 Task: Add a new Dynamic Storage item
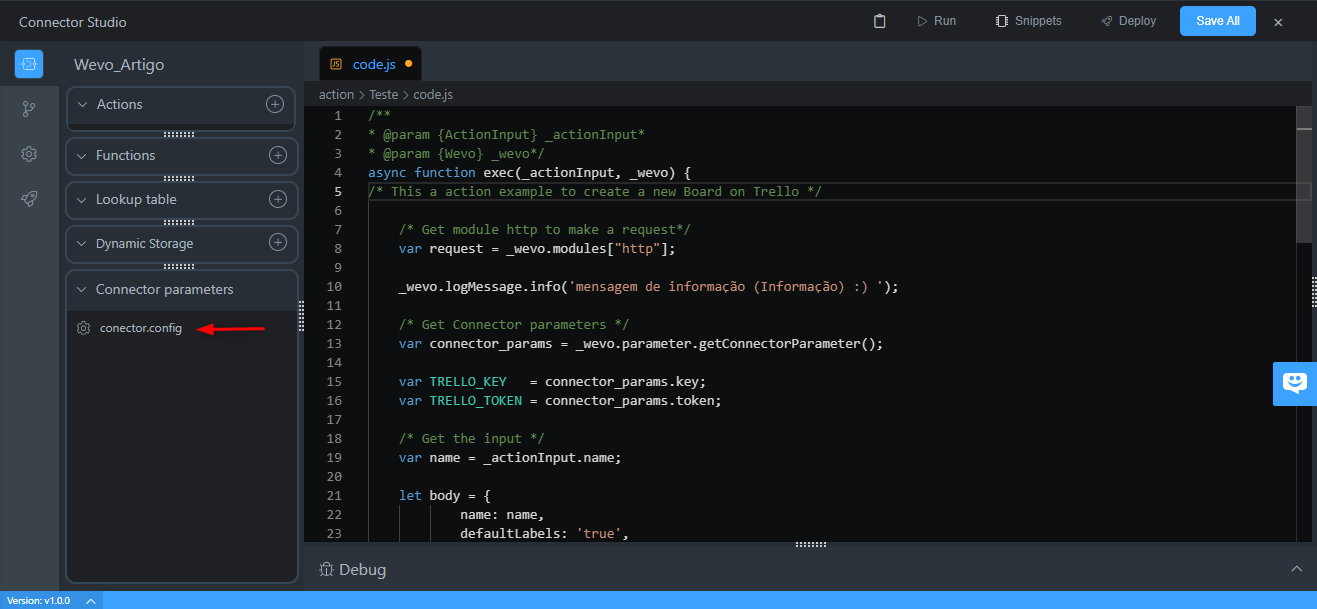click(x=278, y=243)
